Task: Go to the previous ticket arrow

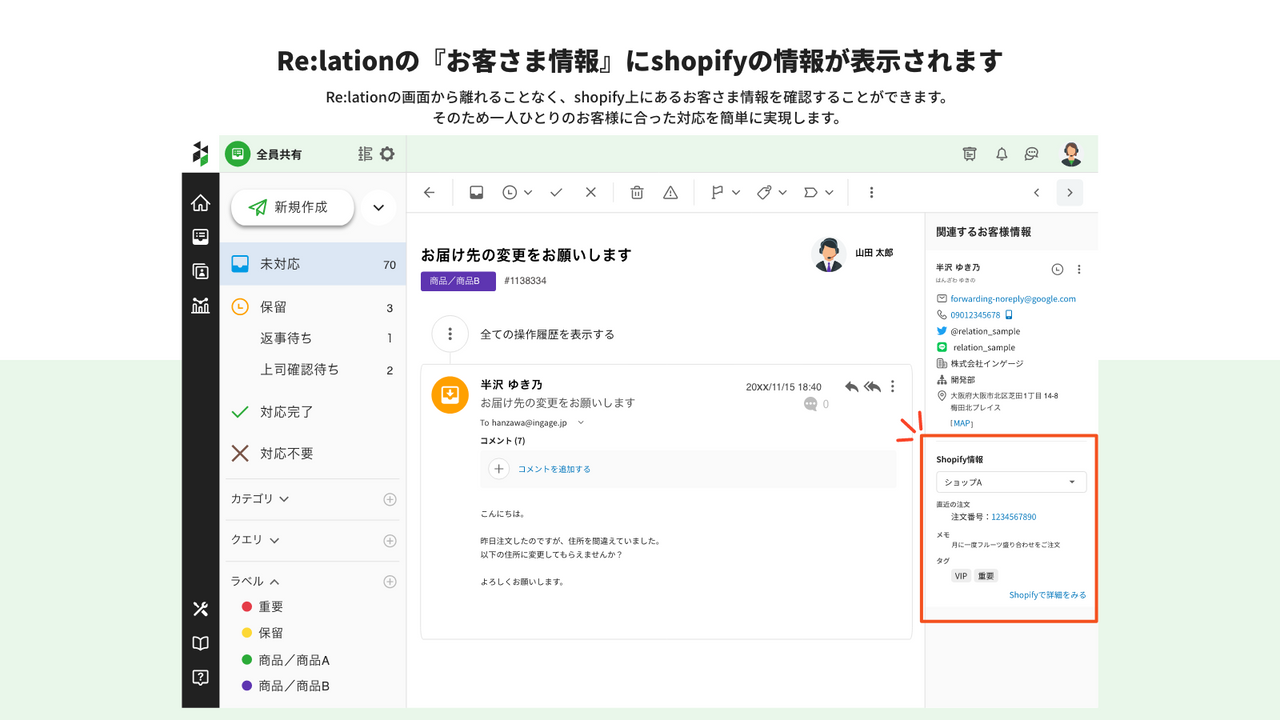Action: tap(1036, 192)
